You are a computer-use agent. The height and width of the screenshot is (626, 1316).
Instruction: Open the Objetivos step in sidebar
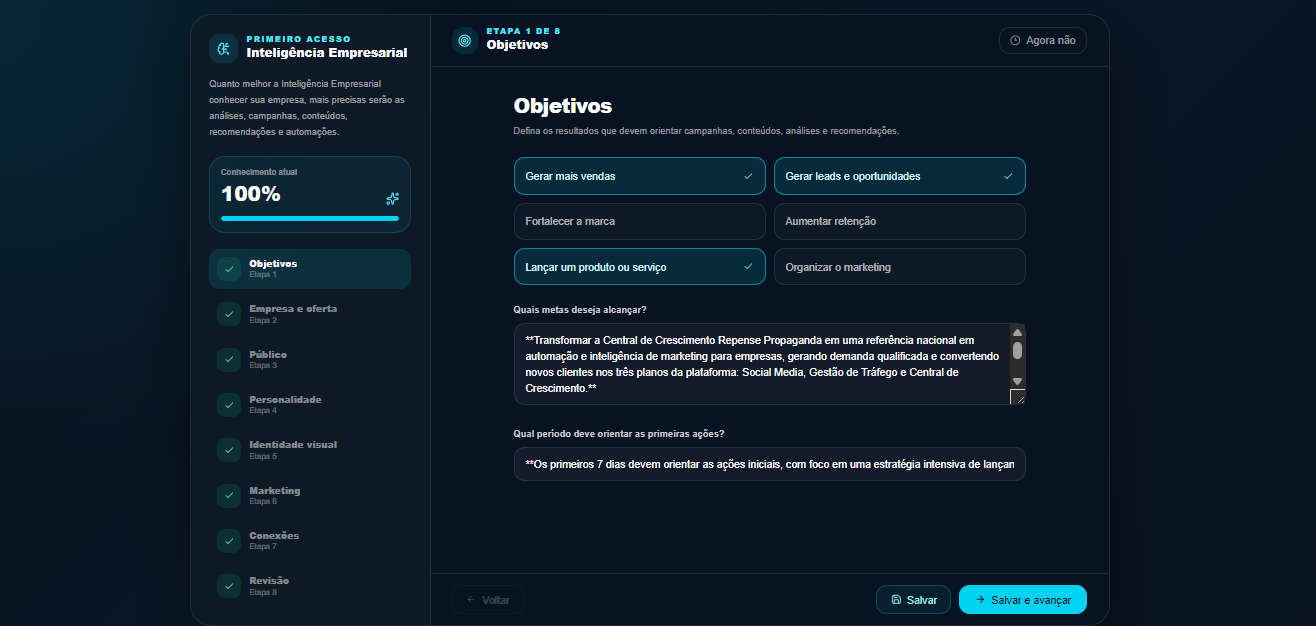coord(310,269)
